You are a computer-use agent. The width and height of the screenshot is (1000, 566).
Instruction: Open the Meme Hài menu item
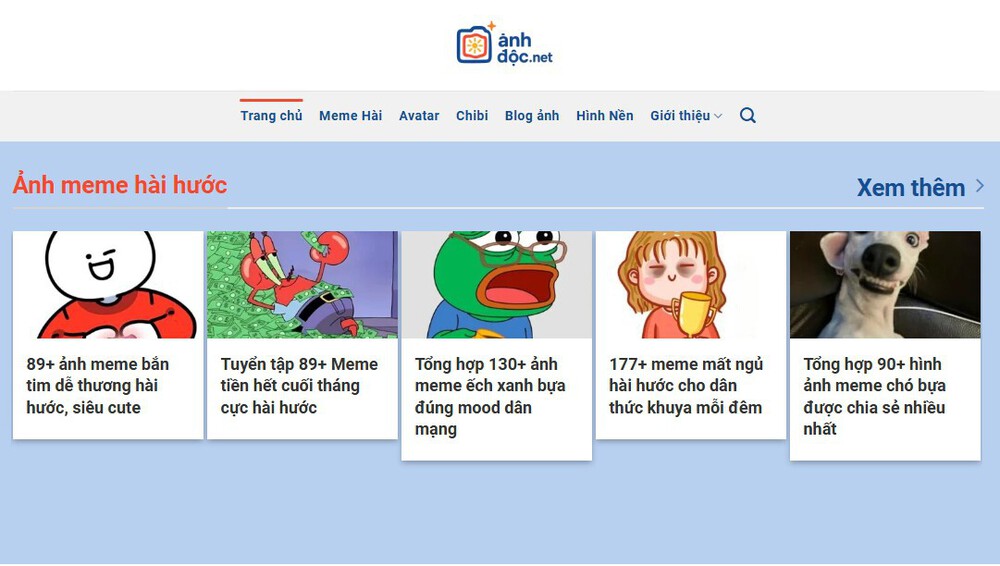[350, 116]
